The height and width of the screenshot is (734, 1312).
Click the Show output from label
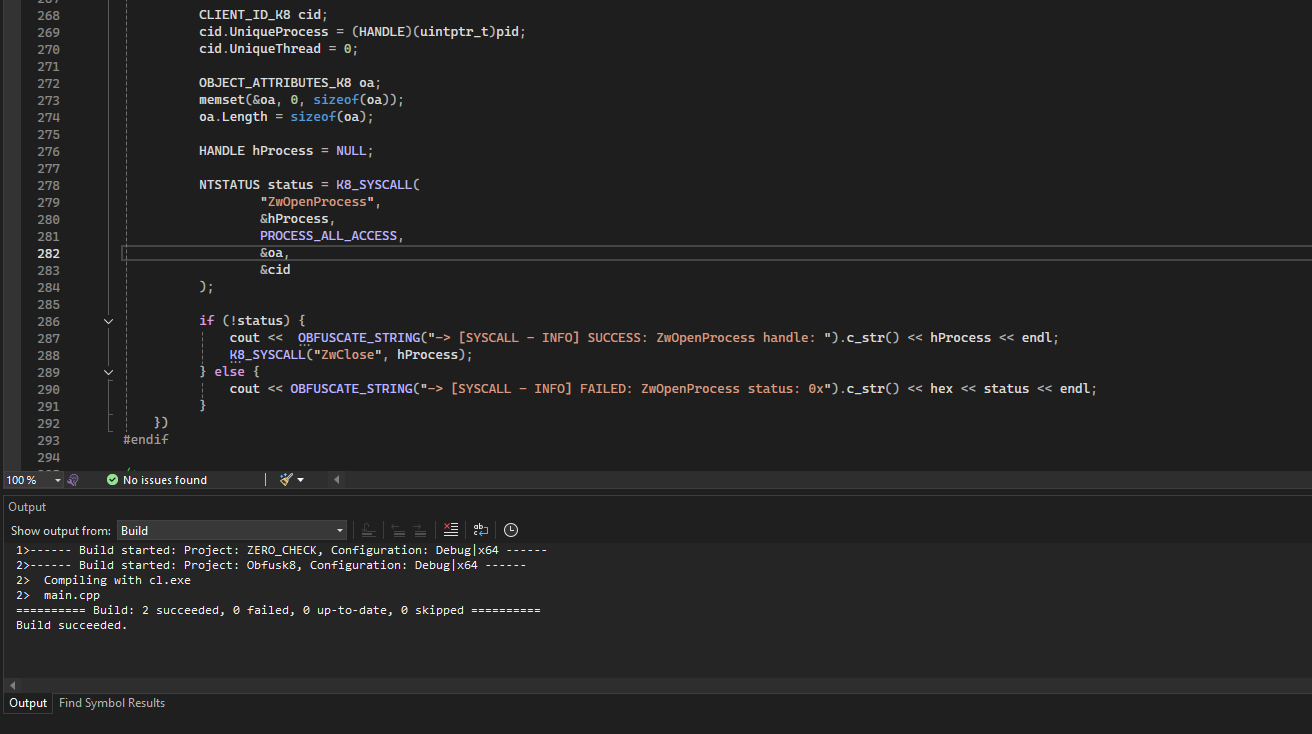pos(61,531)
